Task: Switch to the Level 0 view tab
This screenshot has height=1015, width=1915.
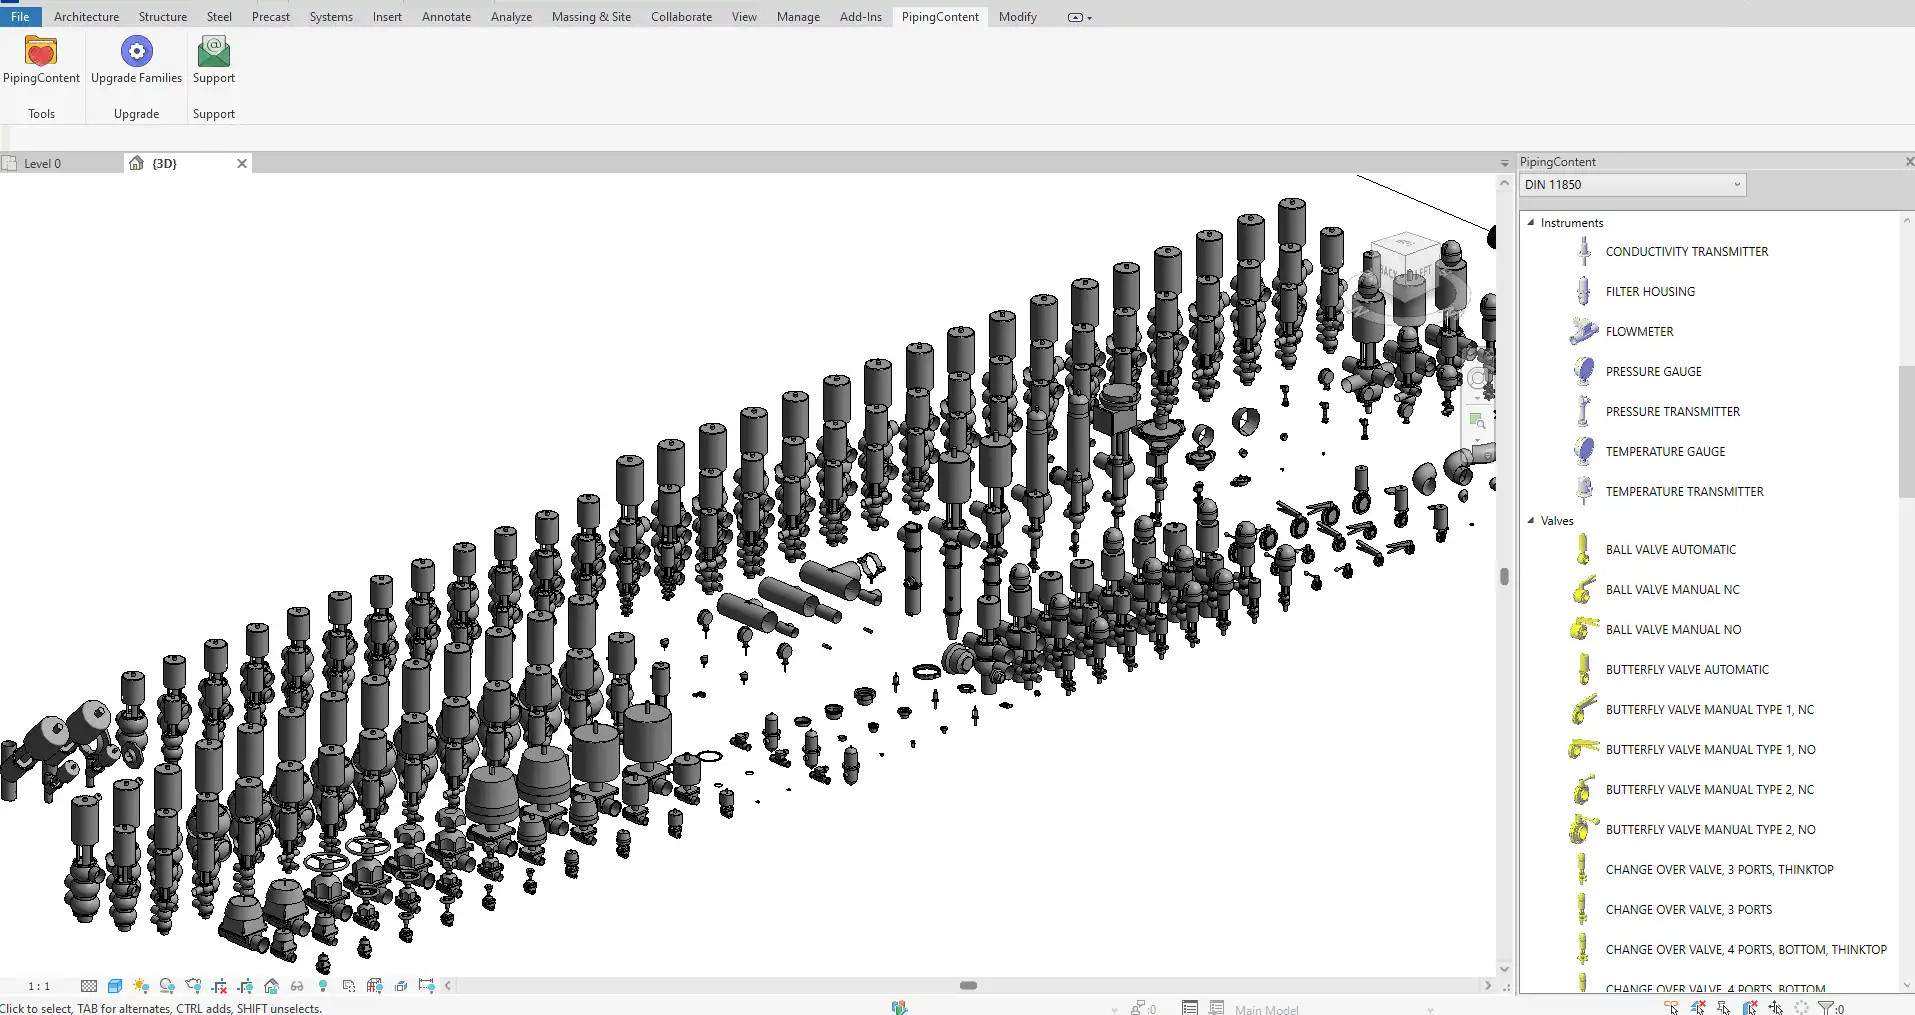Action: point(43,164)
